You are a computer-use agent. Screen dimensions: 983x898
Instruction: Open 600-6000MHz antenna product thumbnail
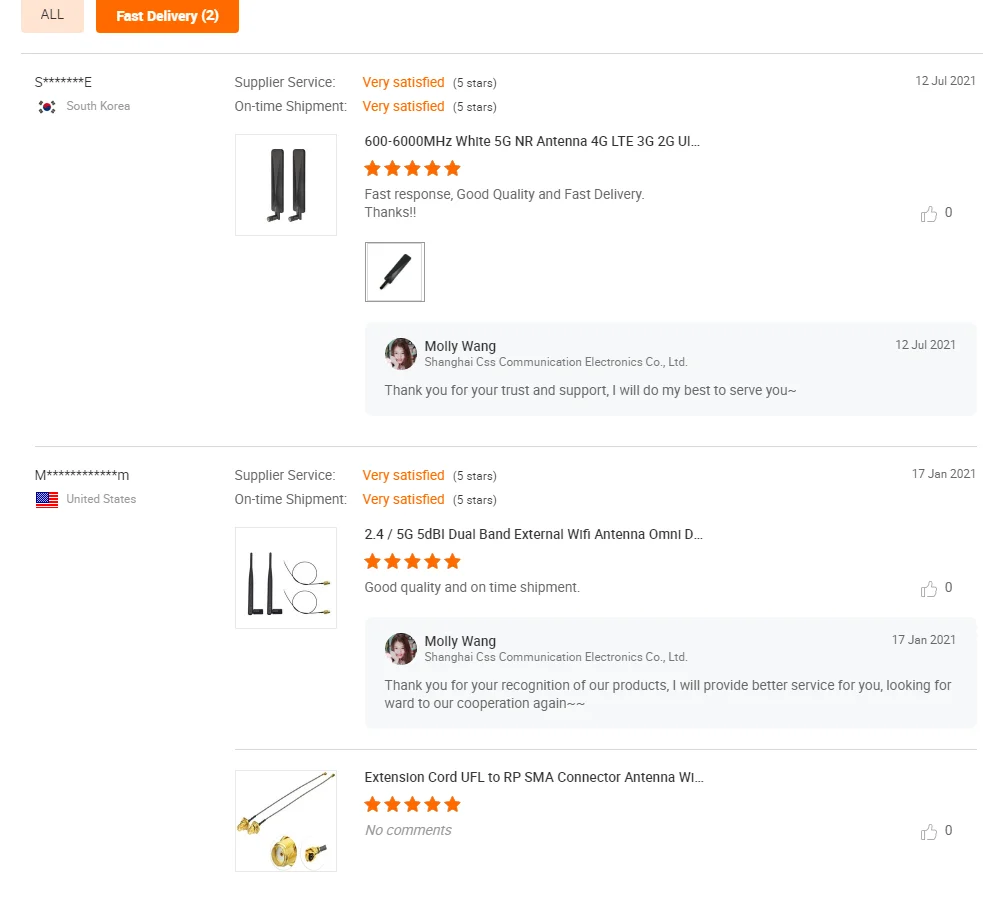[x=286, y=185]
